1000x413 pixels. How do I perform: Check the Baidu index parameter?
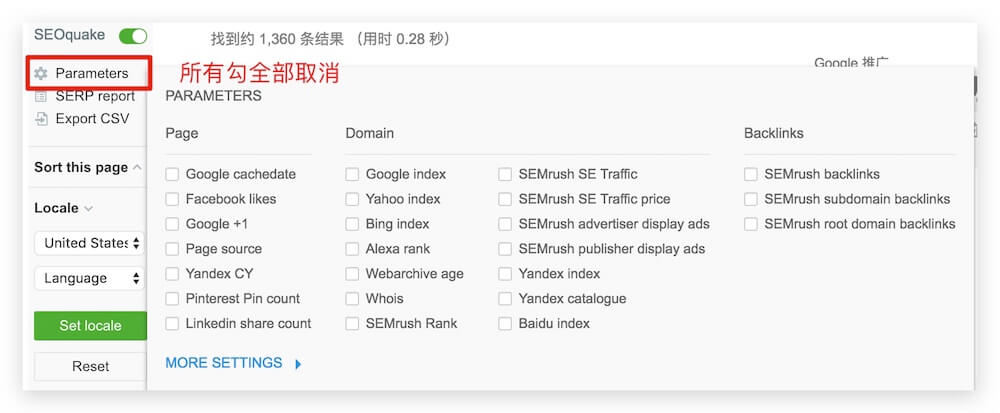pyautogui.click(x=505, y=324)
